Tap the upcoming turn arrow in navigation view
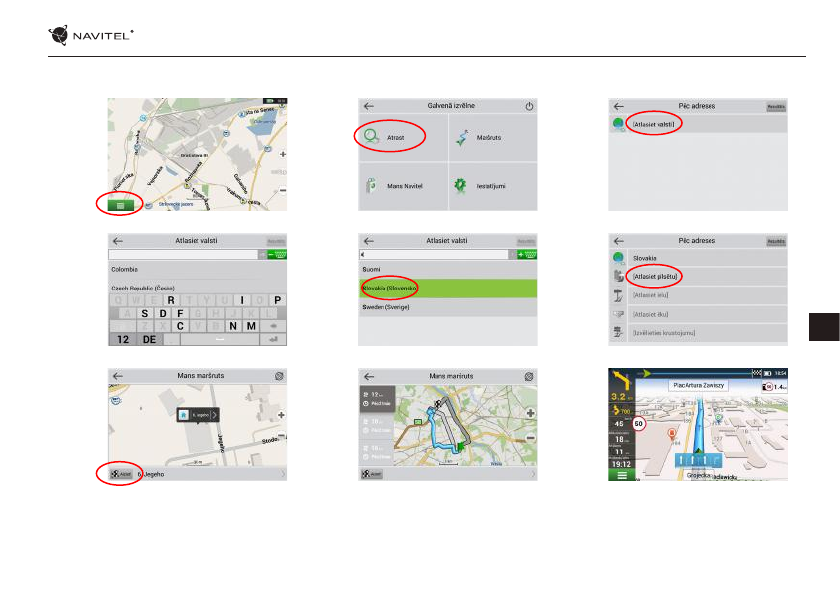Image resolution: width=840 pixels, height=595 pixels. point(621,380)
